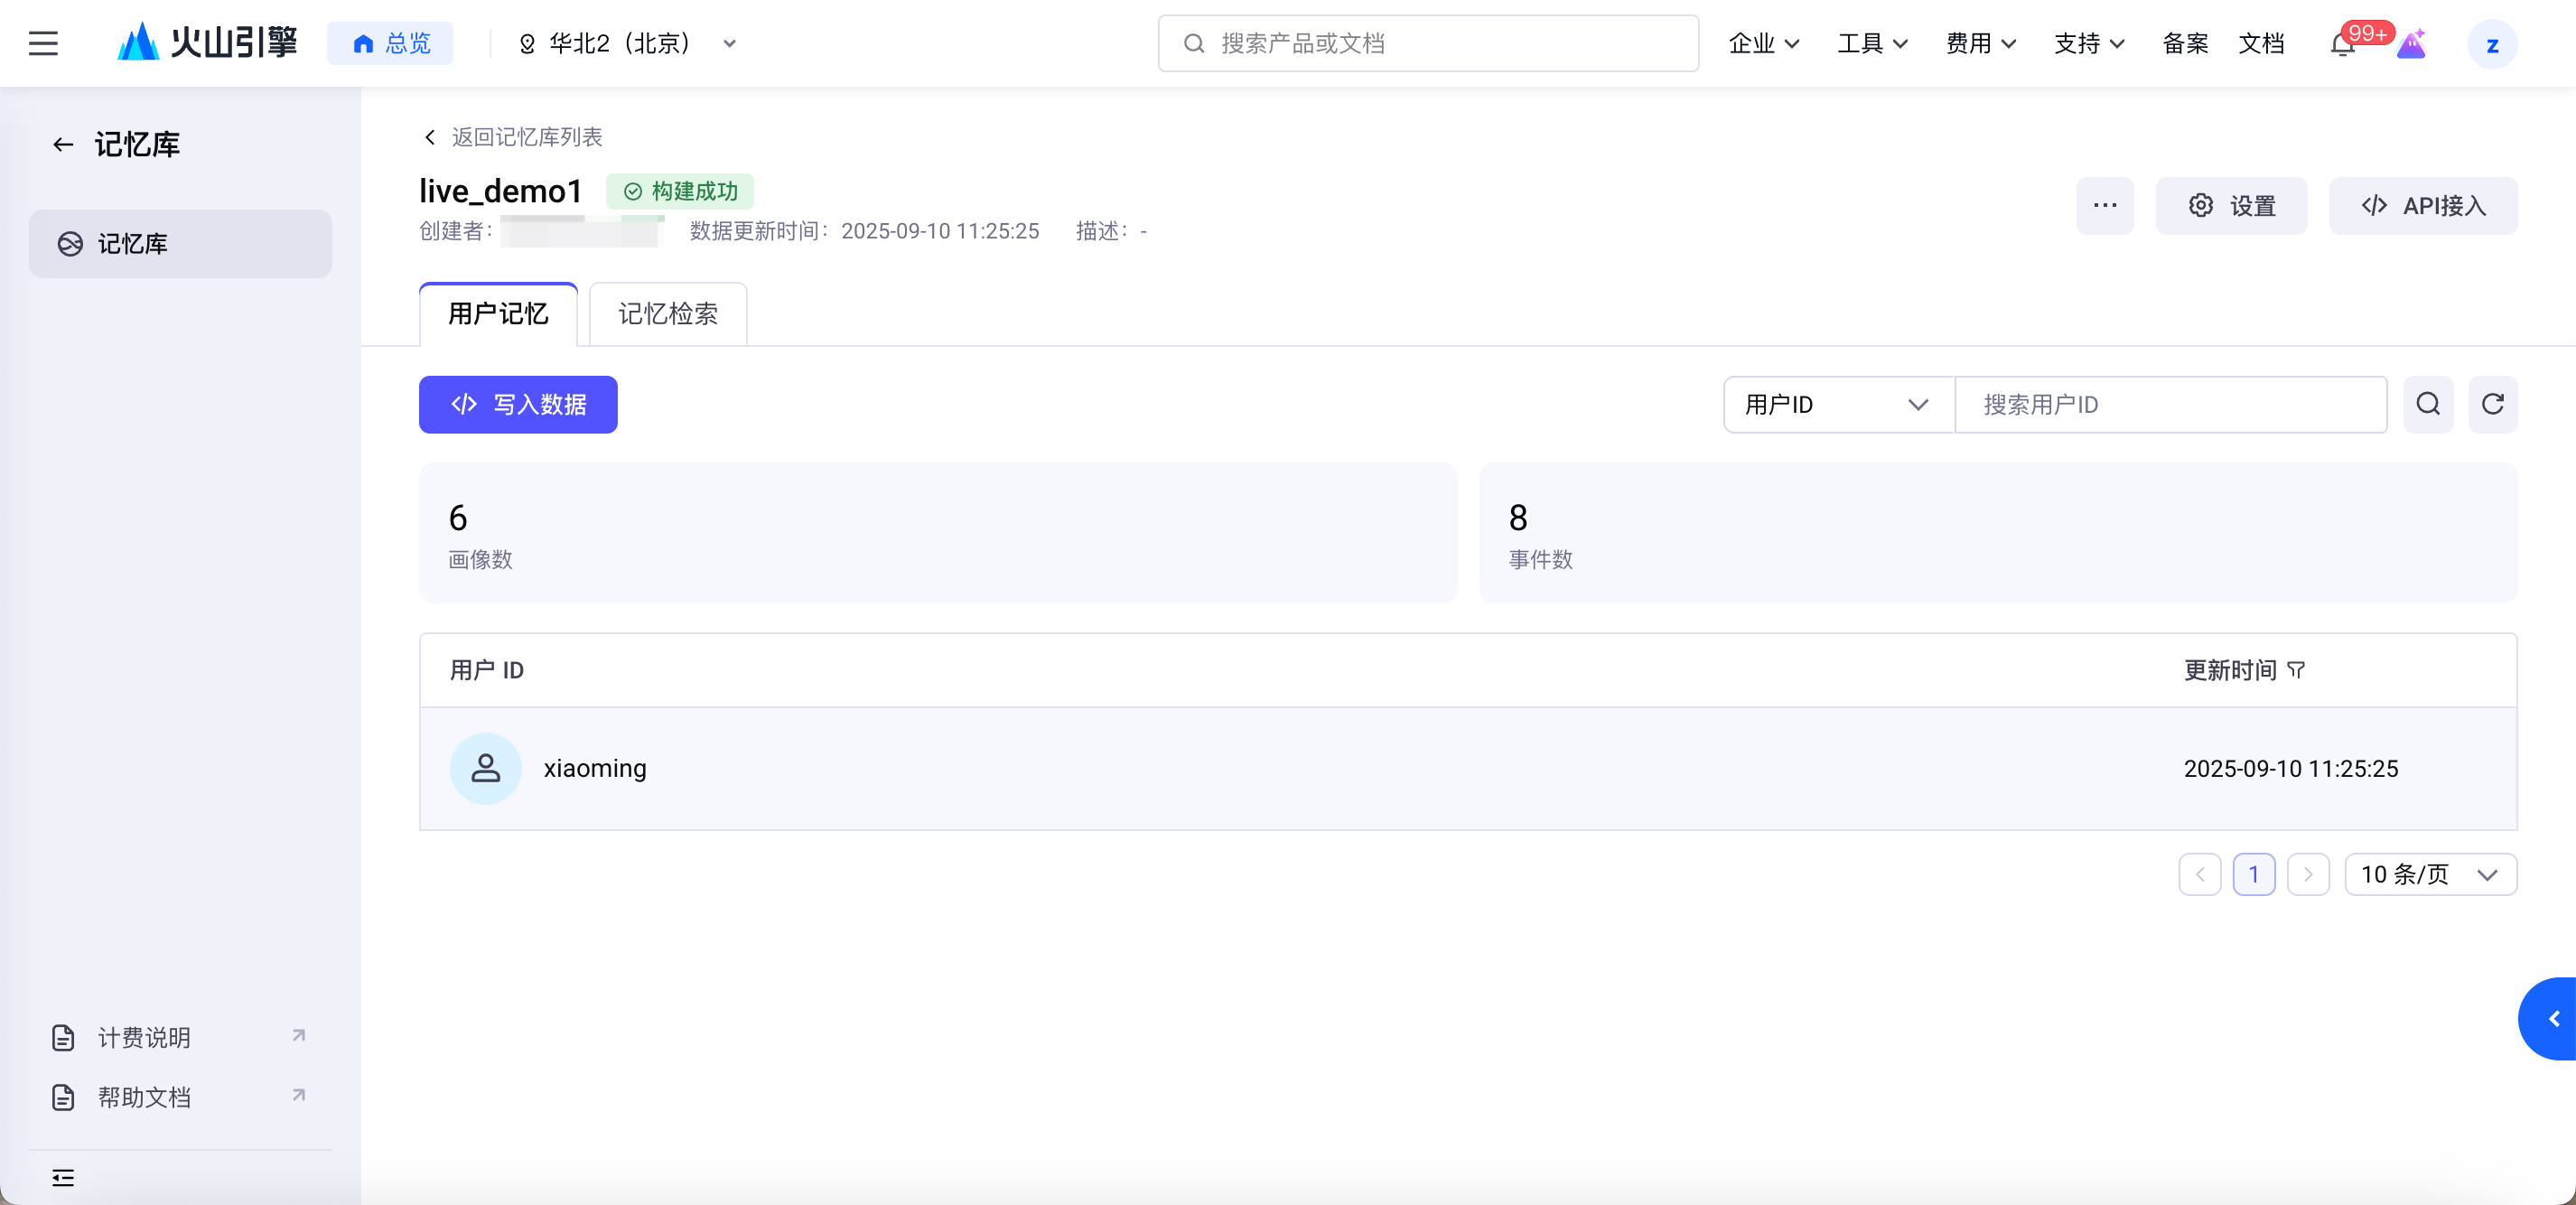Image resolution: width=2576 pixels, height=1205 pixels.
Task: Select the 用户记忆 tab
Action: [x=498, y=314]
